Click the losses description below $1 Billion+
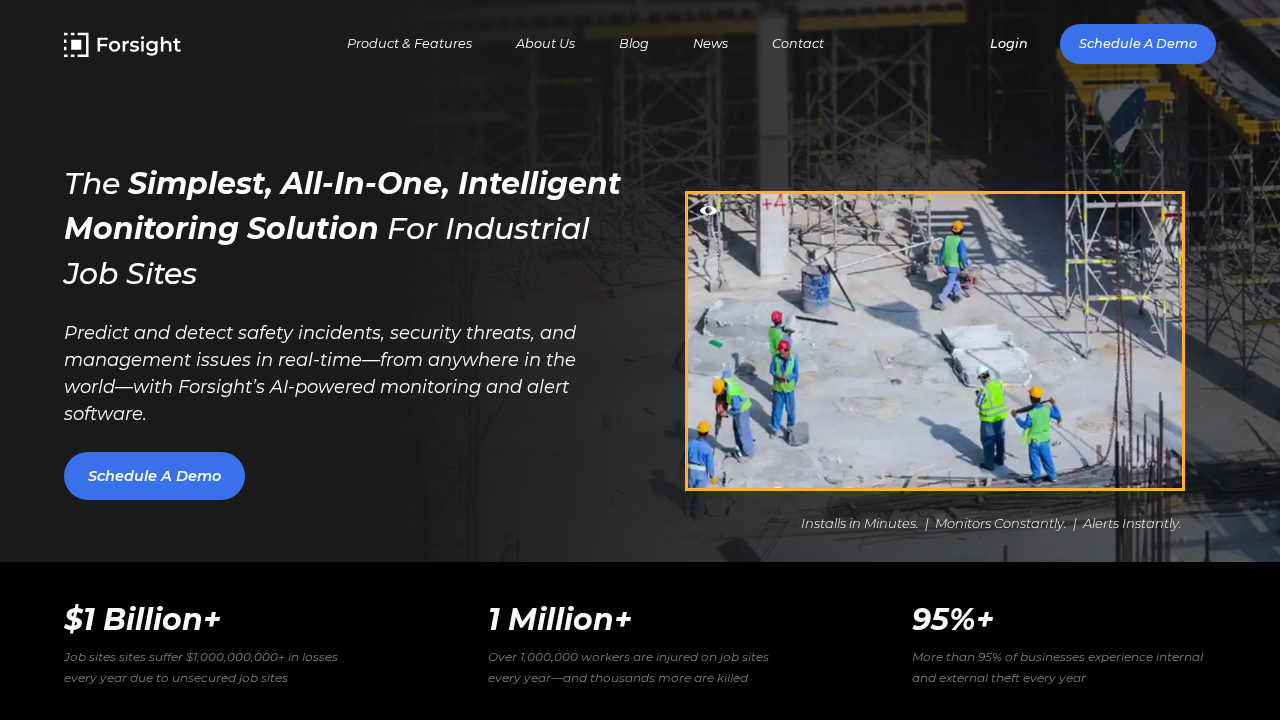The image size is (1280, 720). (200, 668)
